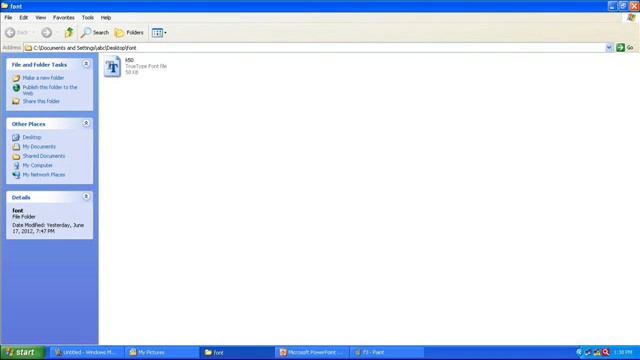Open the Edit menu
Screen dimensions: 640x360
(x=24, y=18)
